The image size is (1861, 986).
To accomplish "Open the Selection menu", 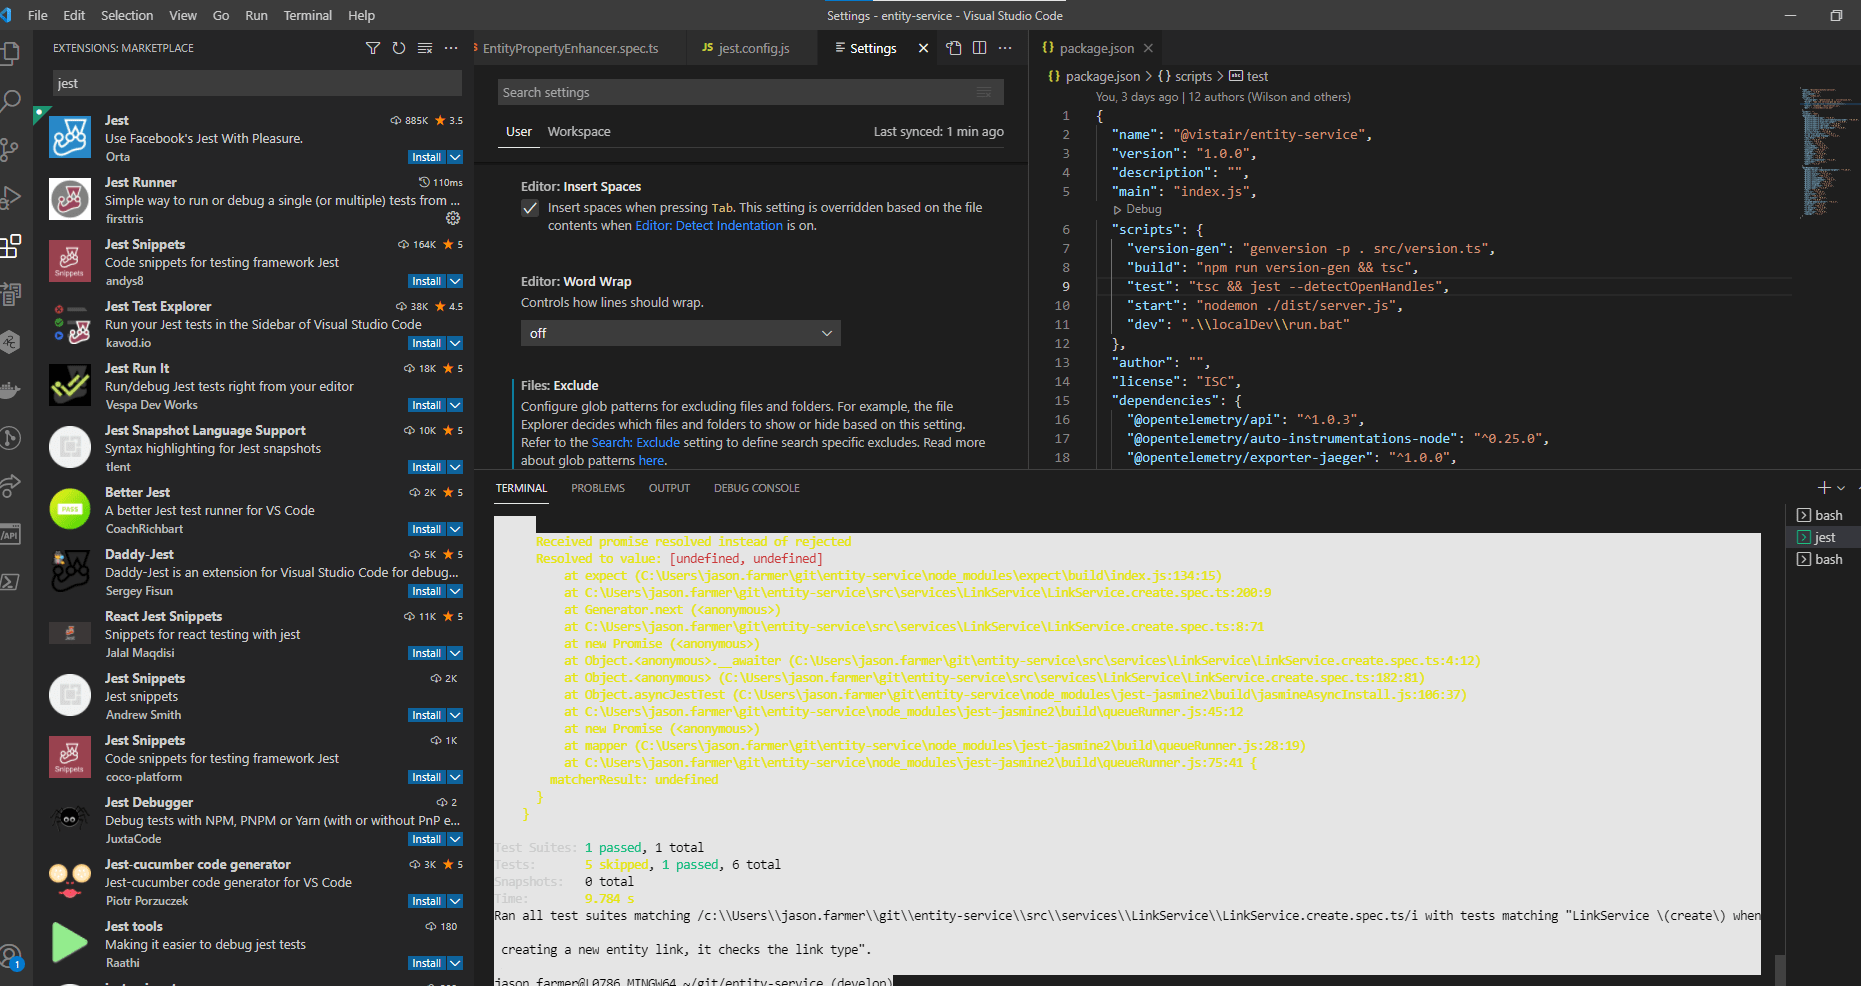I will (x=127, y=15).
